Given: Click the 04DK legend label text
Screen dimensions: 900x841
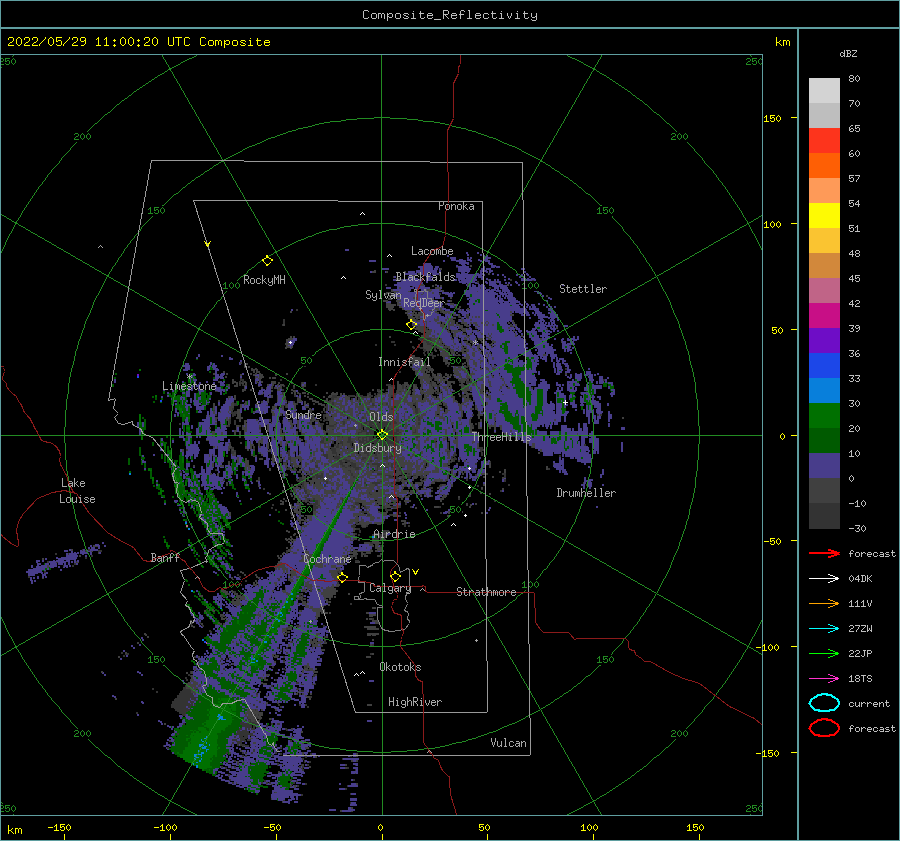Looking at the screenshot, I should [x=860, y=578].
